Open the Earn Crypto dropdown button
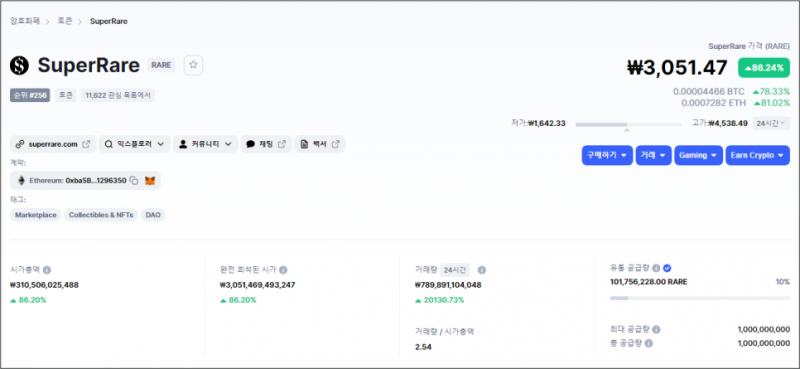Viewport: 800px width, 369px height. tap(758, 155)
